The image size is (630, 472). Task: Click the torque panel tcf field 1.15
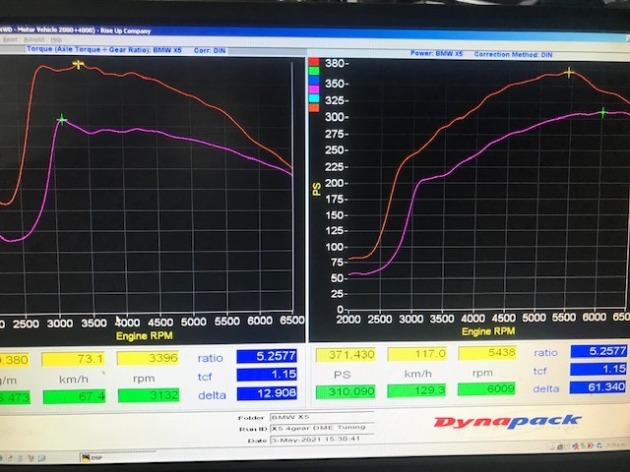click(267, 375)
